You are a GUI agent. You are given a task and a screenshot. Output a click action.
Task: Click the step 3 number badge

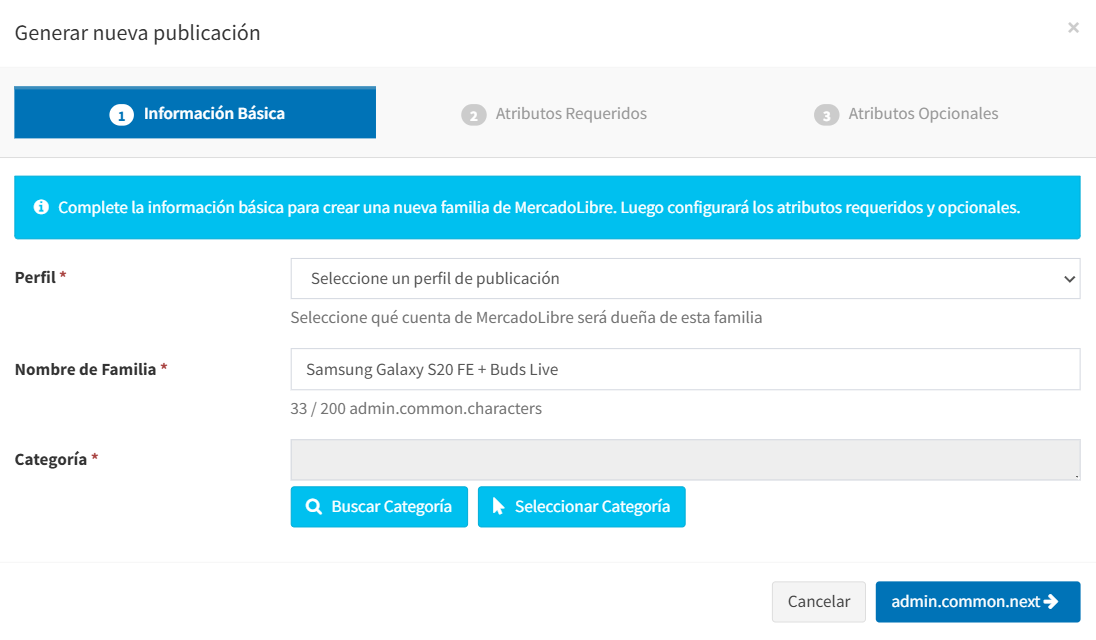point(825,115)
